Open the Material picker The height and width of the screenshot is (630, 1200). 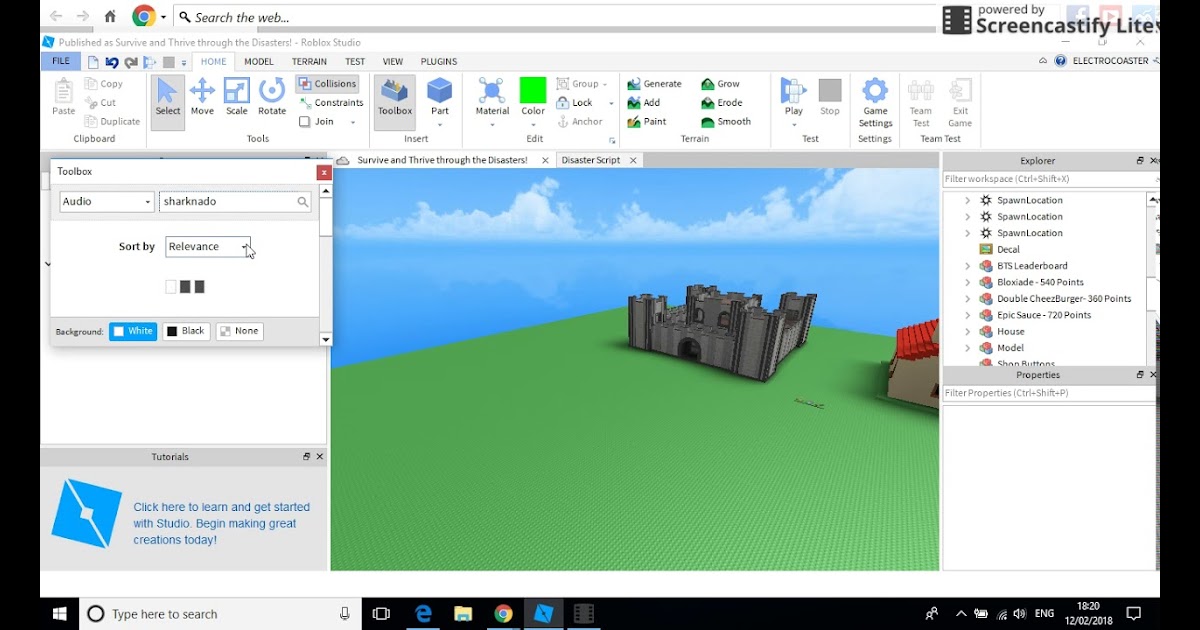point(492,102)
